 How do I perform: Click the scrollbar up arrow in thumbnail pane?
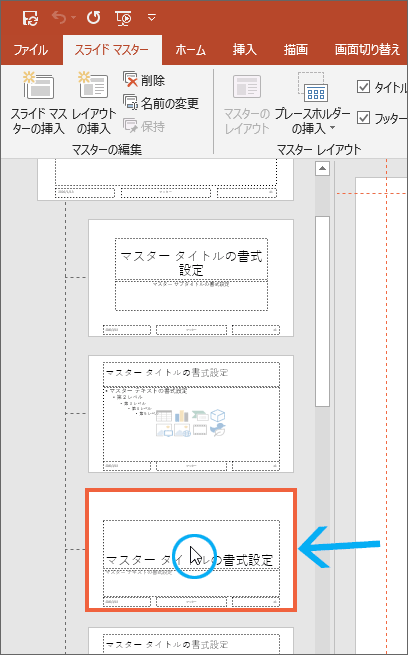click(322, 168)
